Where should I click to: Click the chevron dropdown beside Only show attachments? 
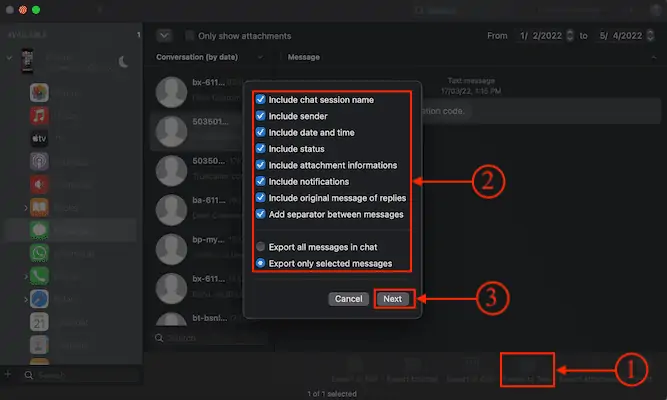[x=165, y=35]
